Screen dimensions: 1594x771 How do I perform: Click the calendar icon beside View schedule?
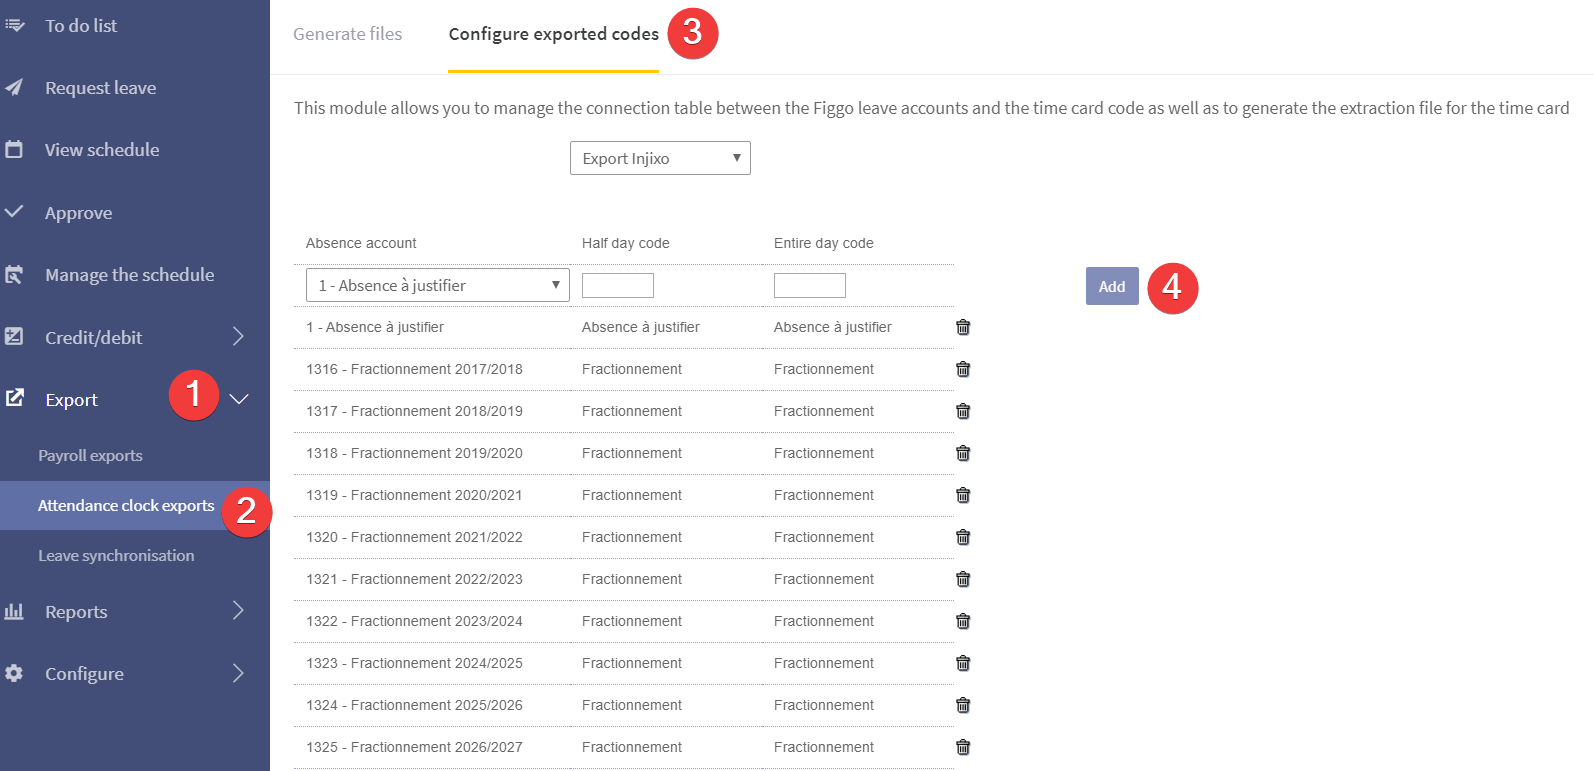(14, 149)
